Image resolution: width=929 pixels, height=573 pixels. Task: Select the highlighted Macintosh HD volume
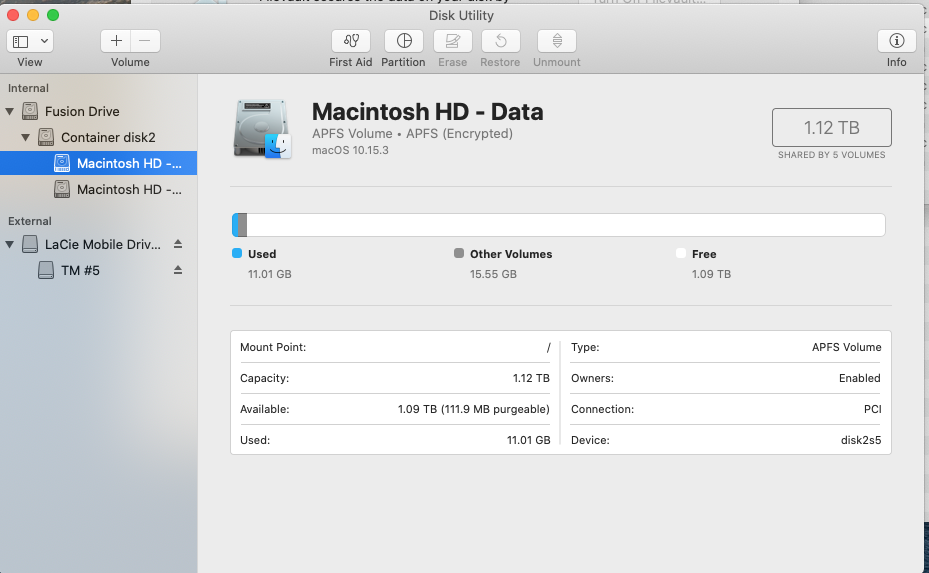(98, 163)
